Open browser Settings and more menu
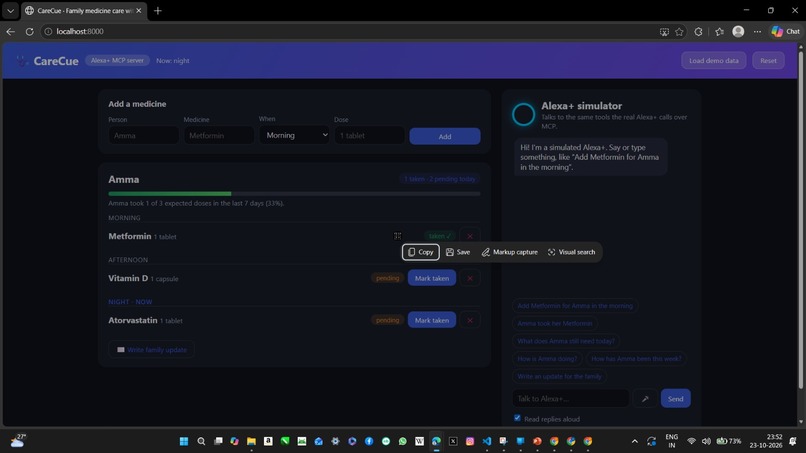Screen dimensions: 806x453 tap(757, 32)
